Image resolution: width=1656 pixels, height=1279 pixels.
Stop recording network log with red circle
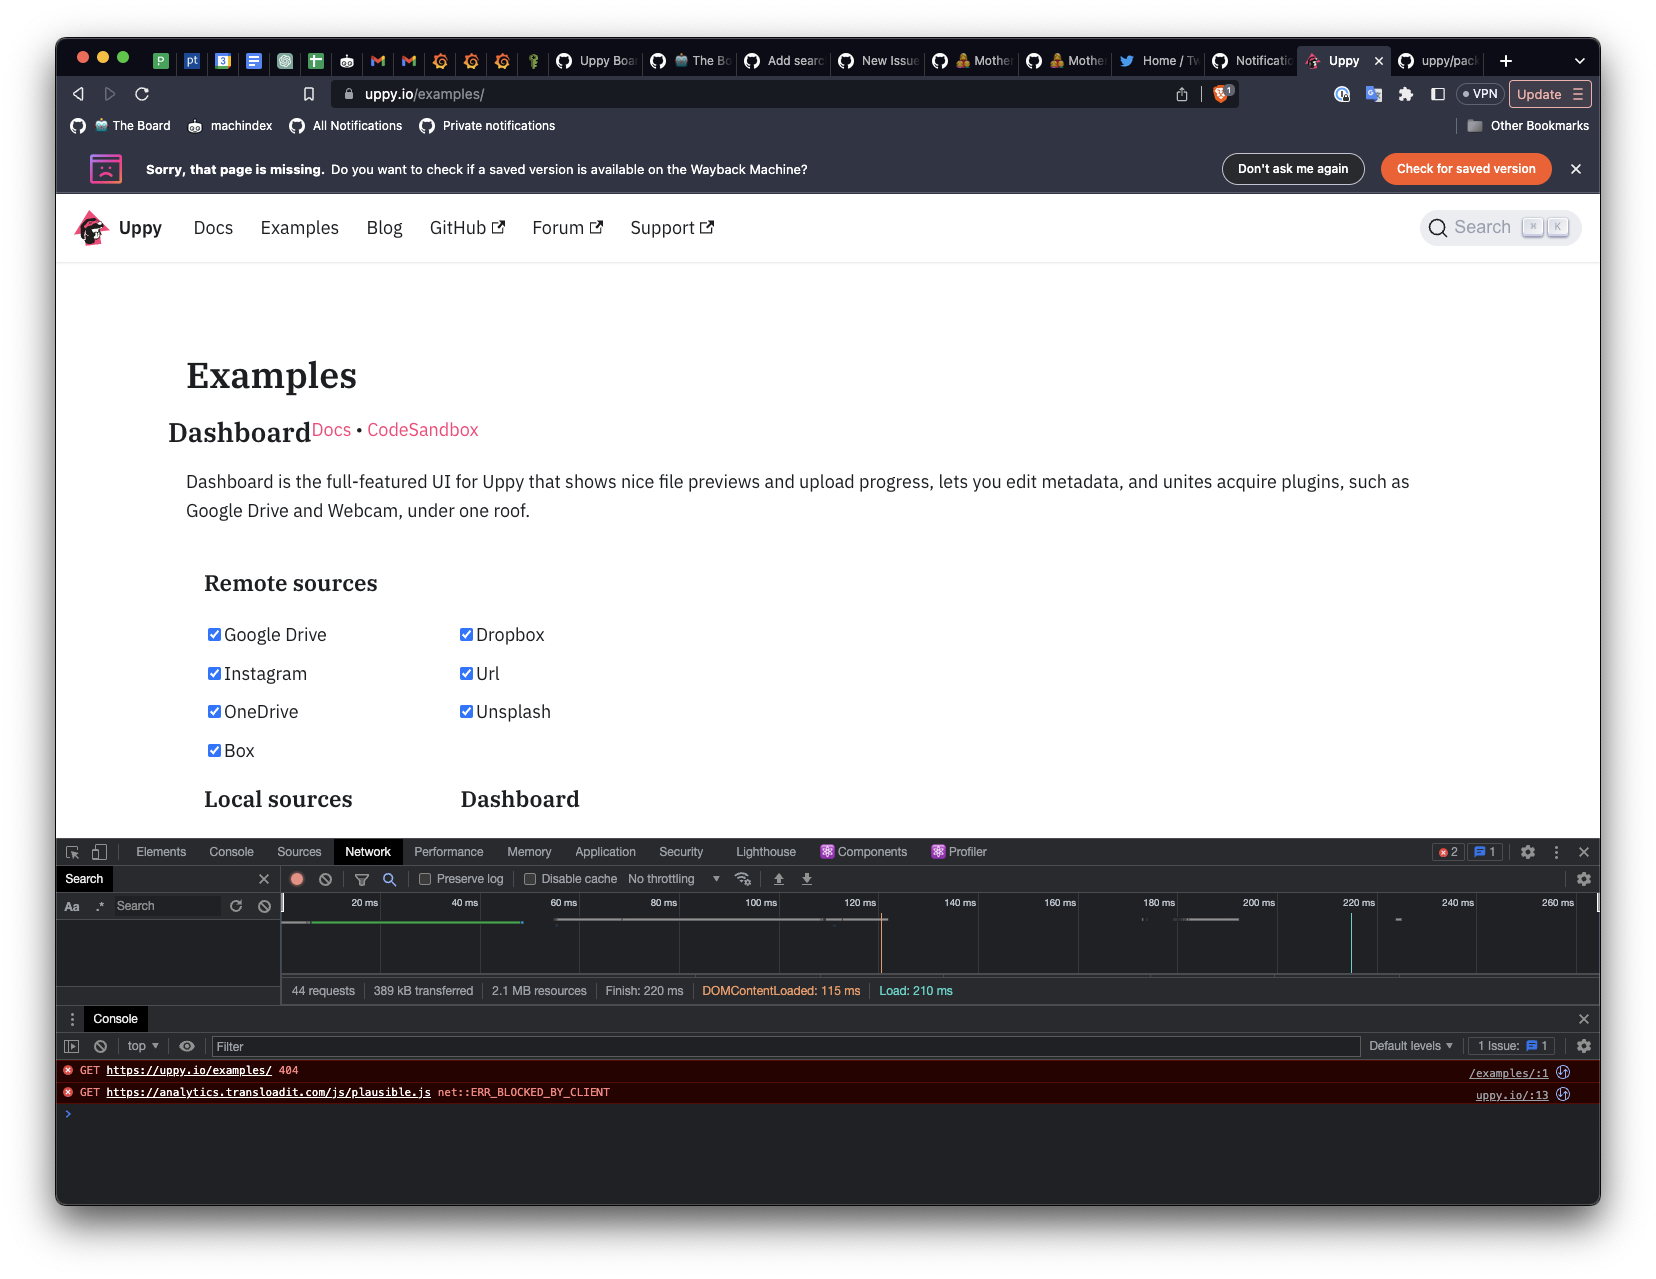297,879
